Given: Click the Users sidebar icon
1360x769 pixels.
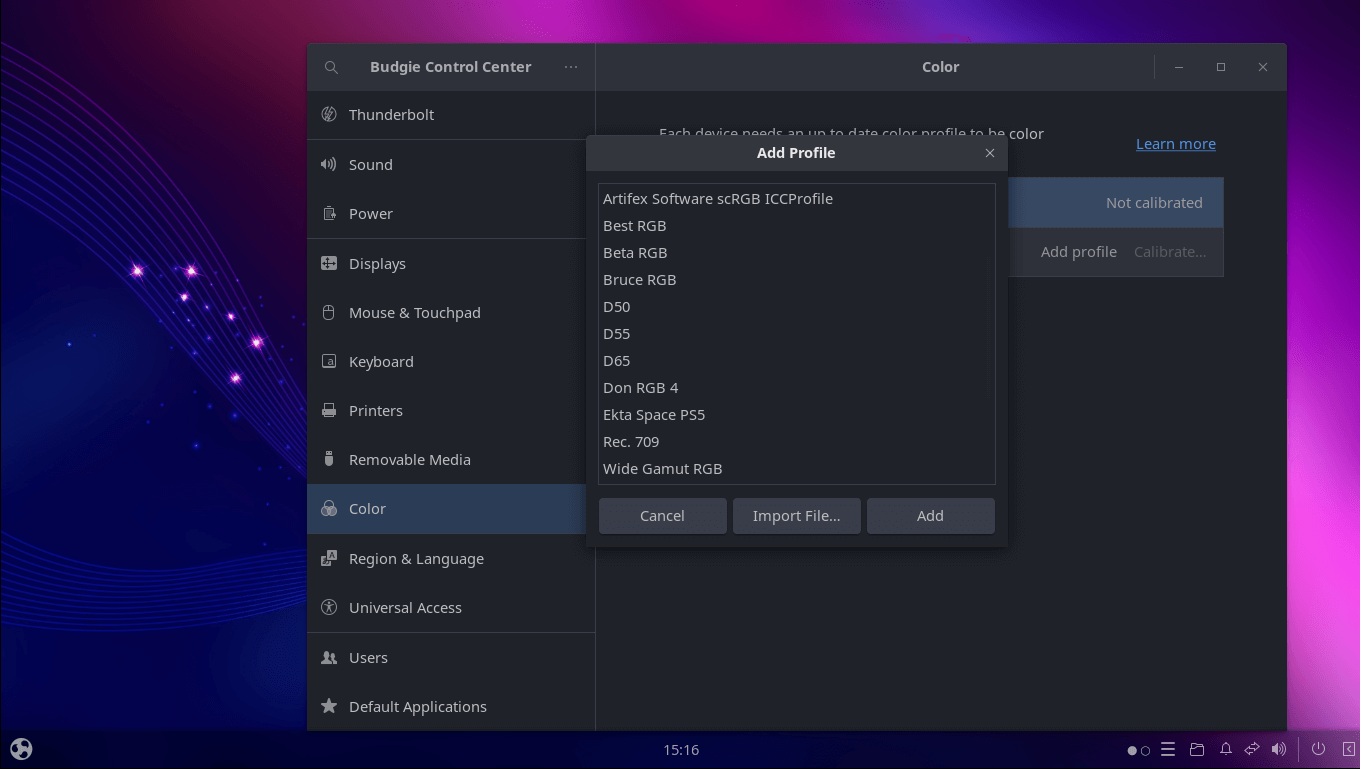Looking at the screenshot, I should (329, 657).
